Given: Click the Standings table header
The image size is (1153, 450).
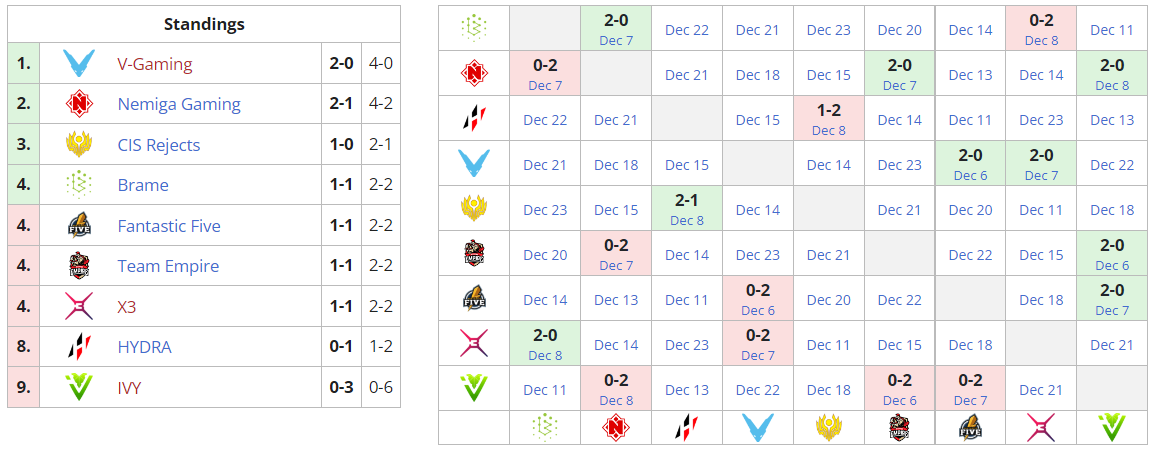Looking at the screenshot, I should coord(203,24).
